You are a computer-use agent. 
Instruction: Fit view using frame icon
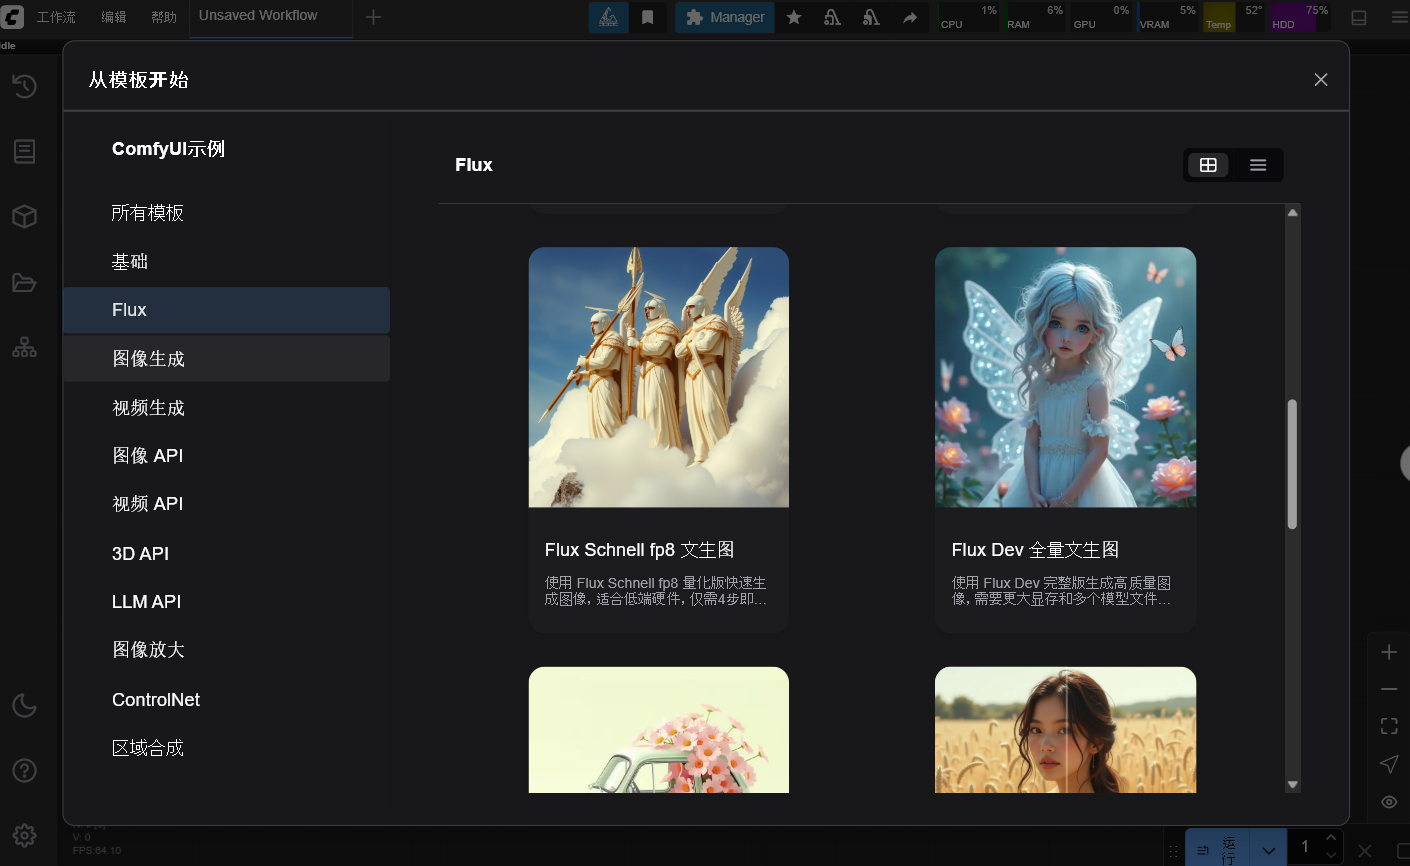1389,726
